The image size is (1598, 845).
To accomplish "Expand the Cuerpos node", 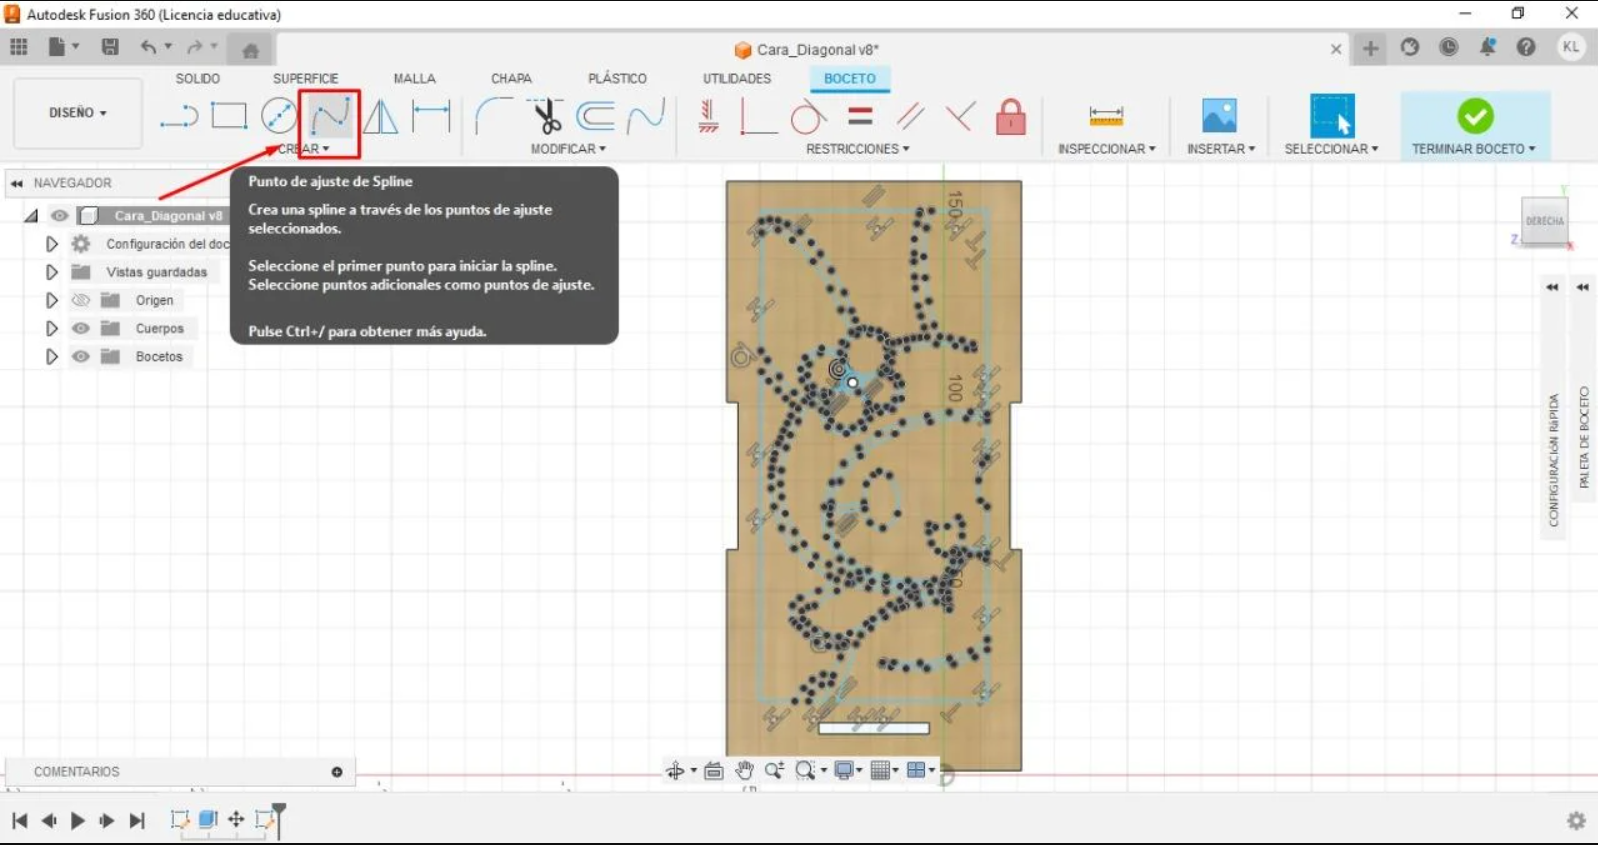I will (52, 328).
